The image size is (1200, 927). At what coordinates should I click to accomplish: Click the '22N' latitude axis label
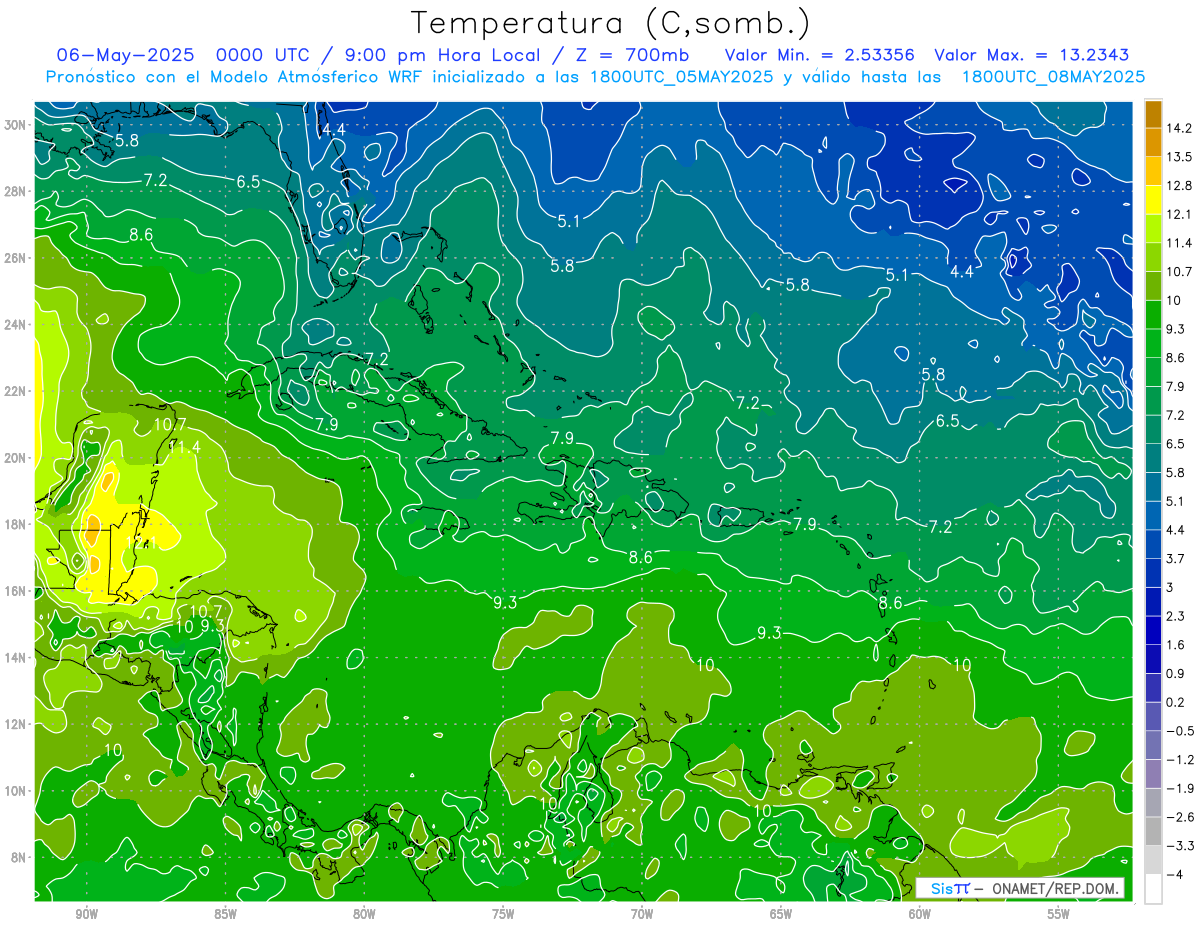coord(17,391)
